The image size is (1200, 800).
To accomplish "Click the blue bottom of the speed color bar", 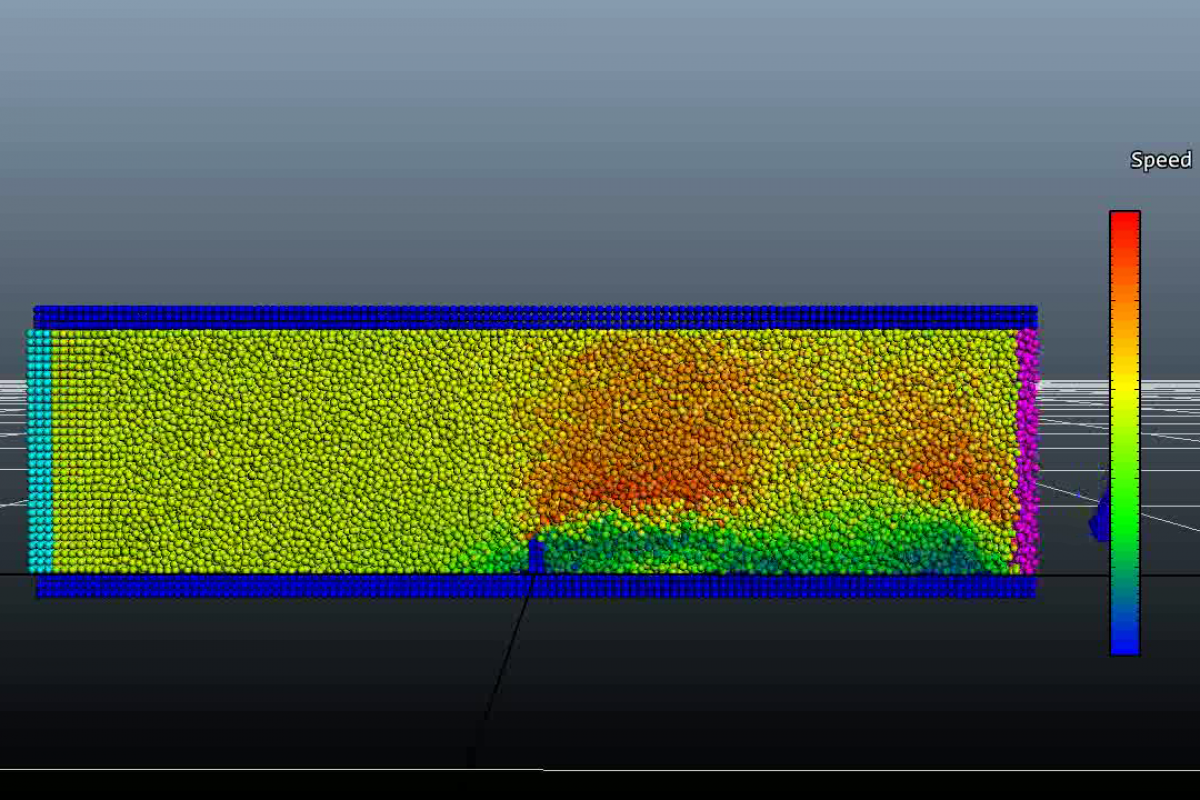I will [x=1124, y=643].
